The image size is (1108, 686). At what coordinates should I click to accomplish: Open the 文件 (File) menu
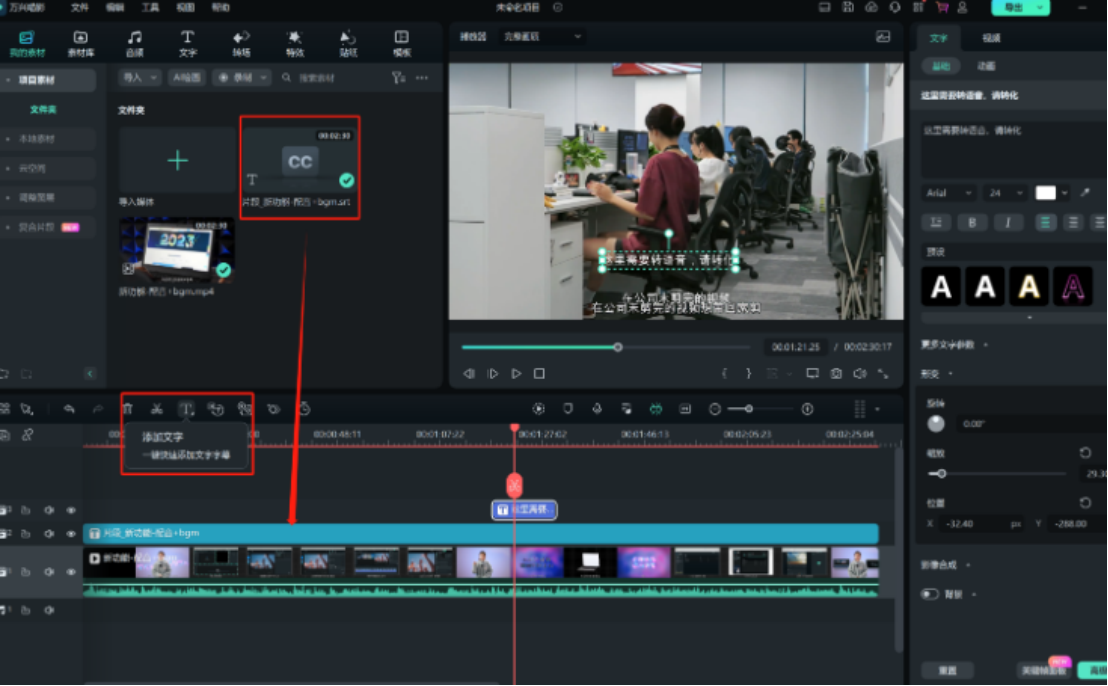point(80,7)
